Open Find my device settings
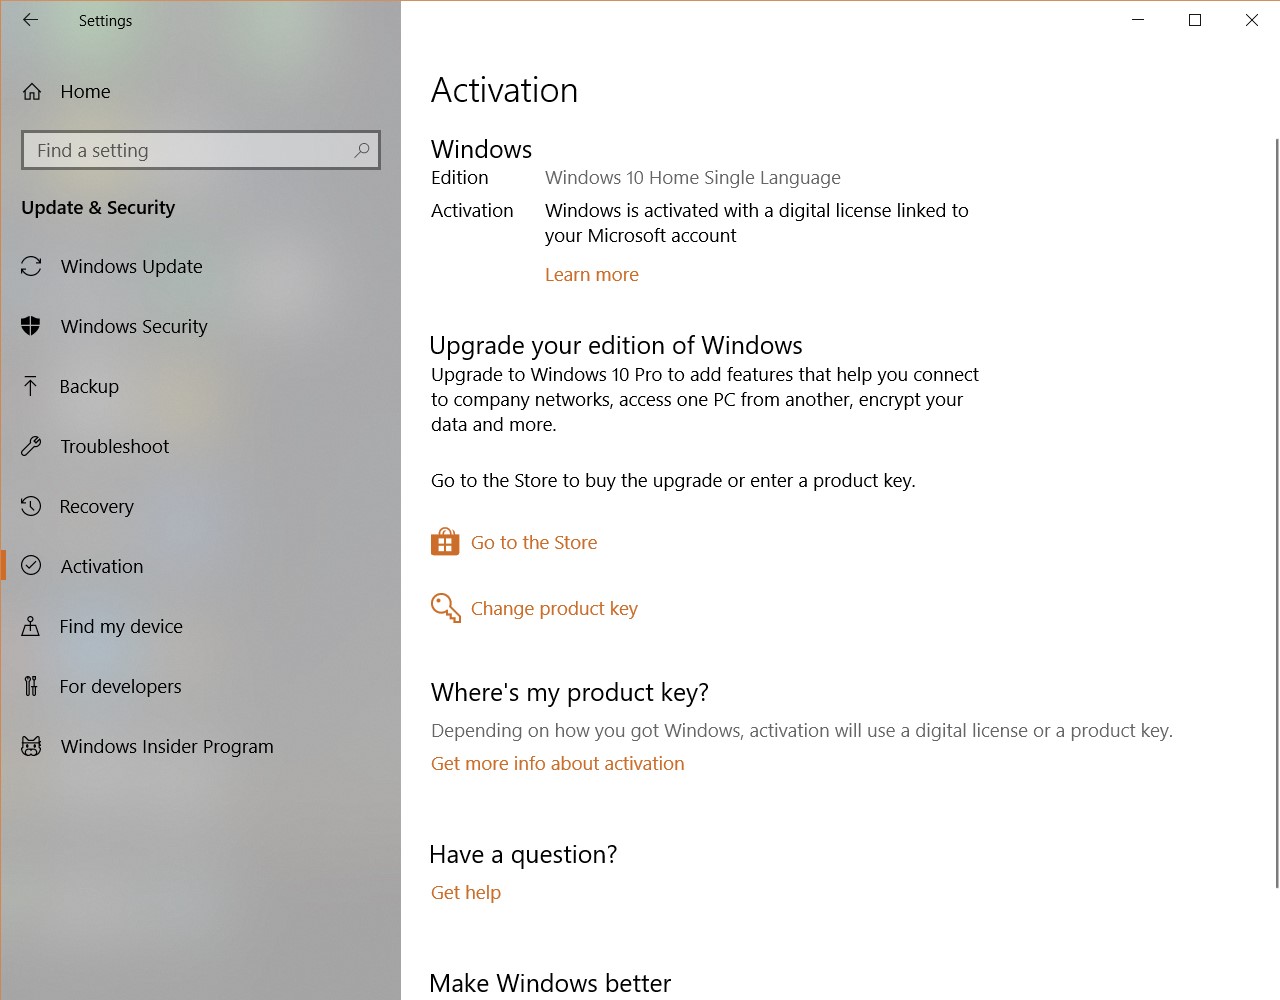 200,626
